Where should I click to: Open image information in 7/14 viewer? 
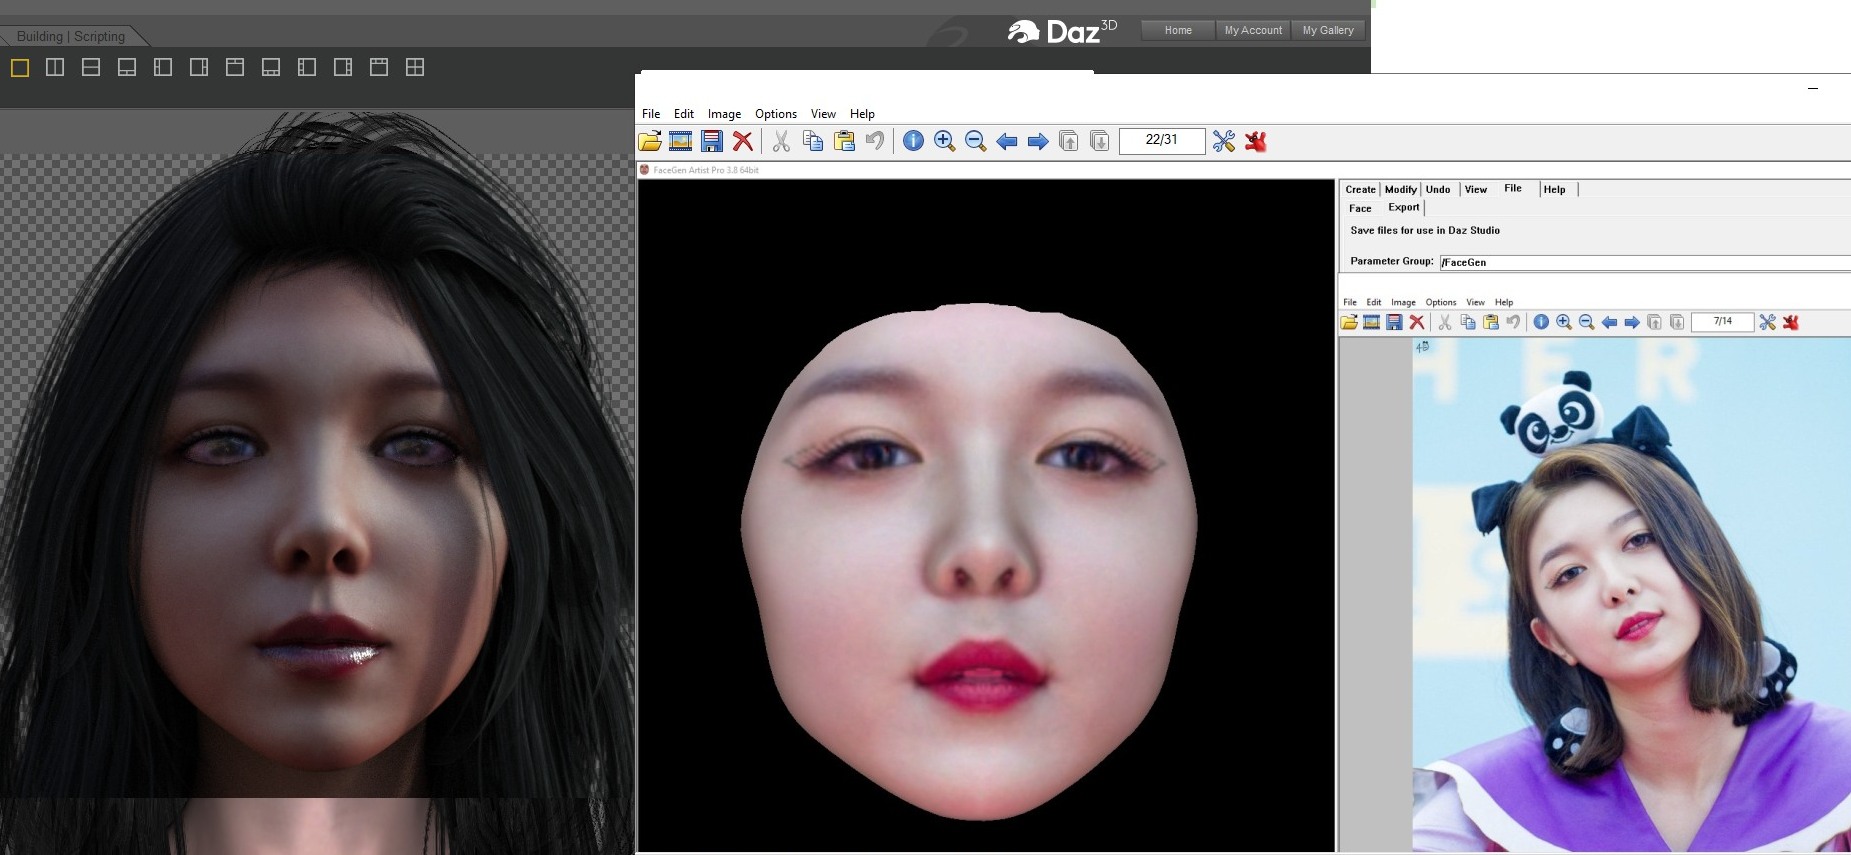click(1541, 322)
